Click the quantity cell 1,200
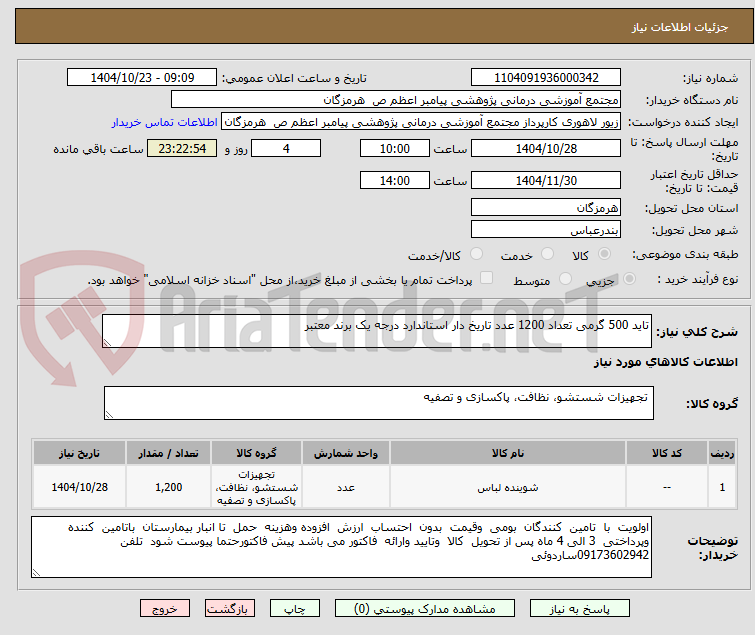 (x=169, y=487)
